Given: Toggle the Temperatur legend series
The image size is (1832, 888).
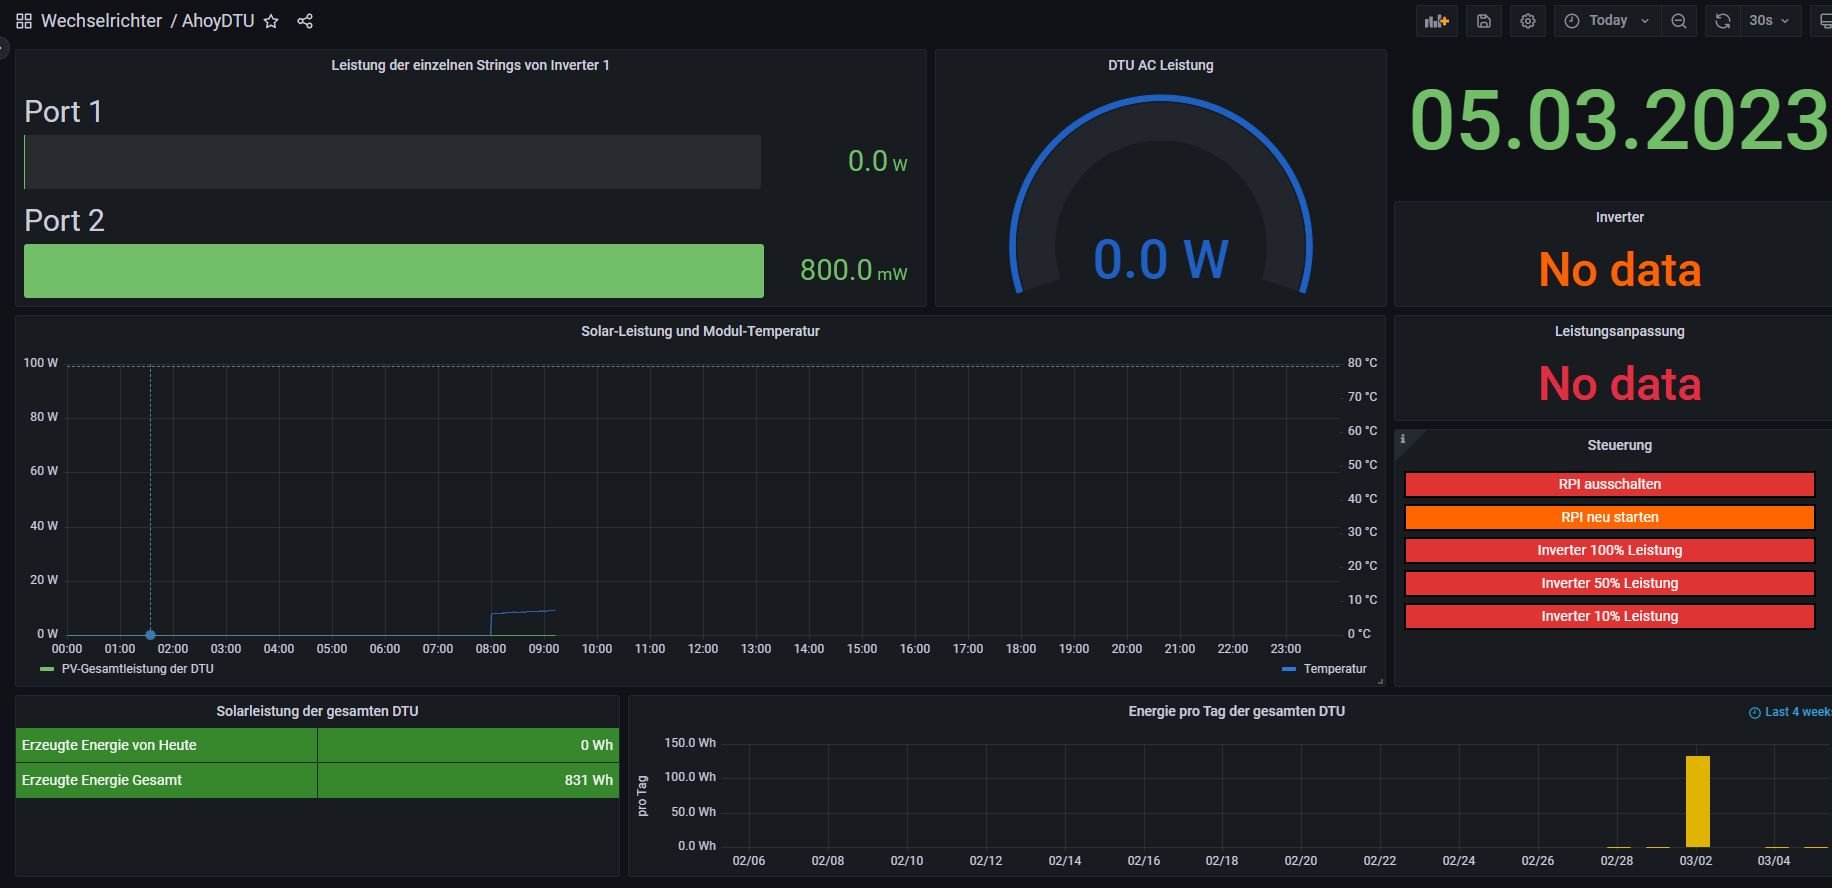Looking at the screenshot, I should click(x=1334, y=669).
